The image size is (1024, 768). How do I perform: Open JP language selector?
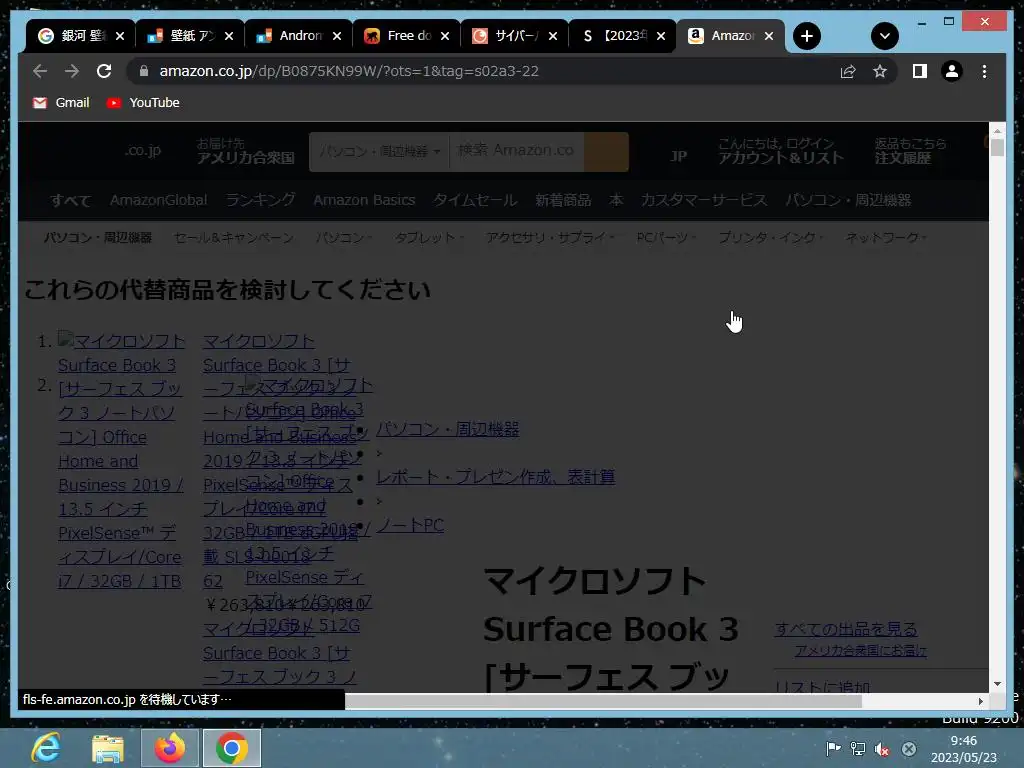(679, 156)
